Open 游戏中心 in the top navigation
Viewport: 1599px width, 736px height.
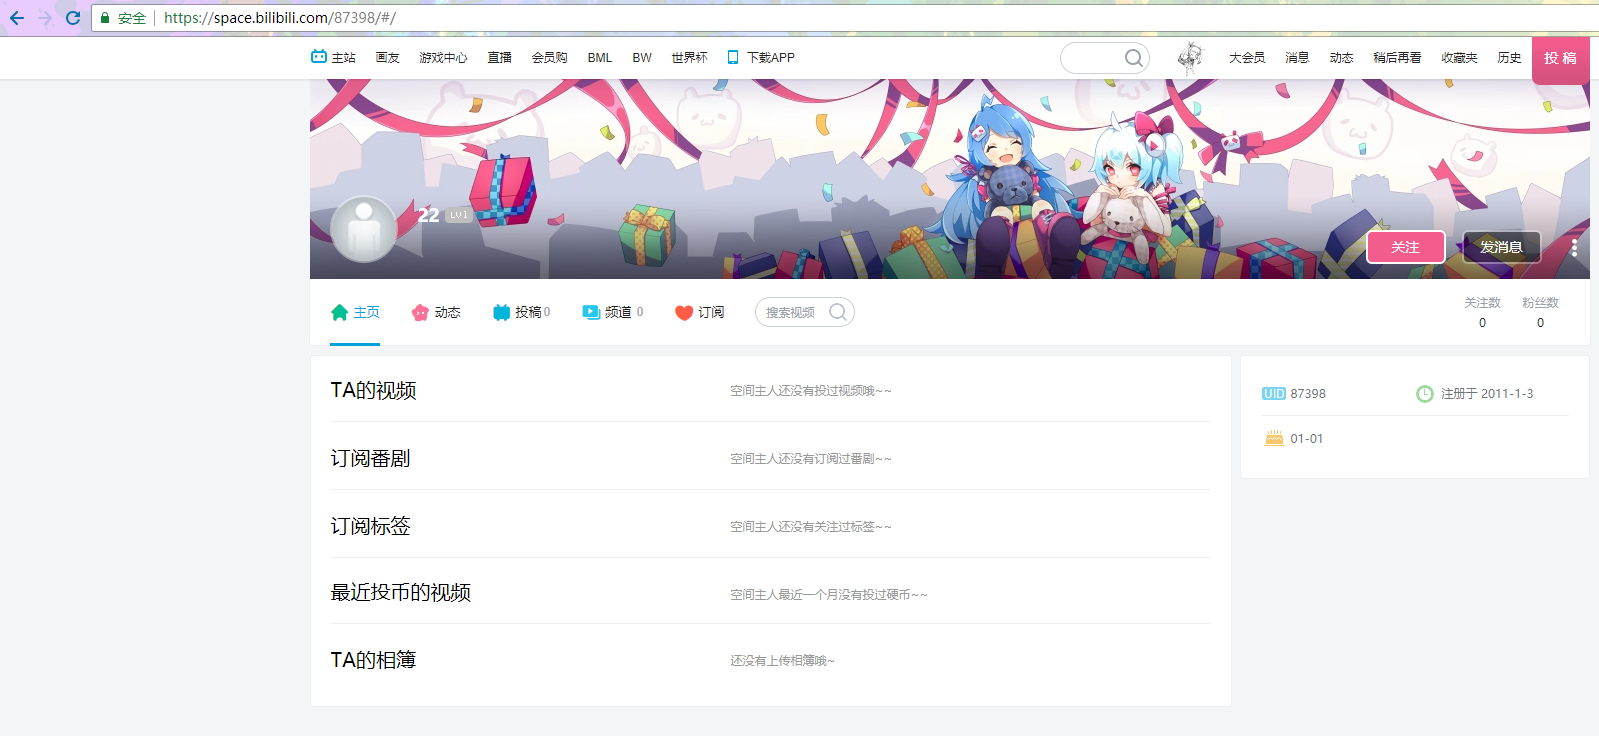coord(443,58)
